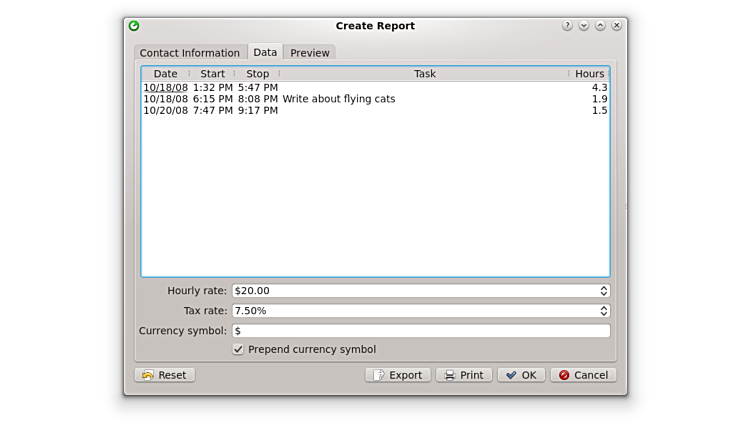752x423 pixels.
Task: Switch to the Contact Information tab
Action: pyautogui.click(x=190, y=53)
